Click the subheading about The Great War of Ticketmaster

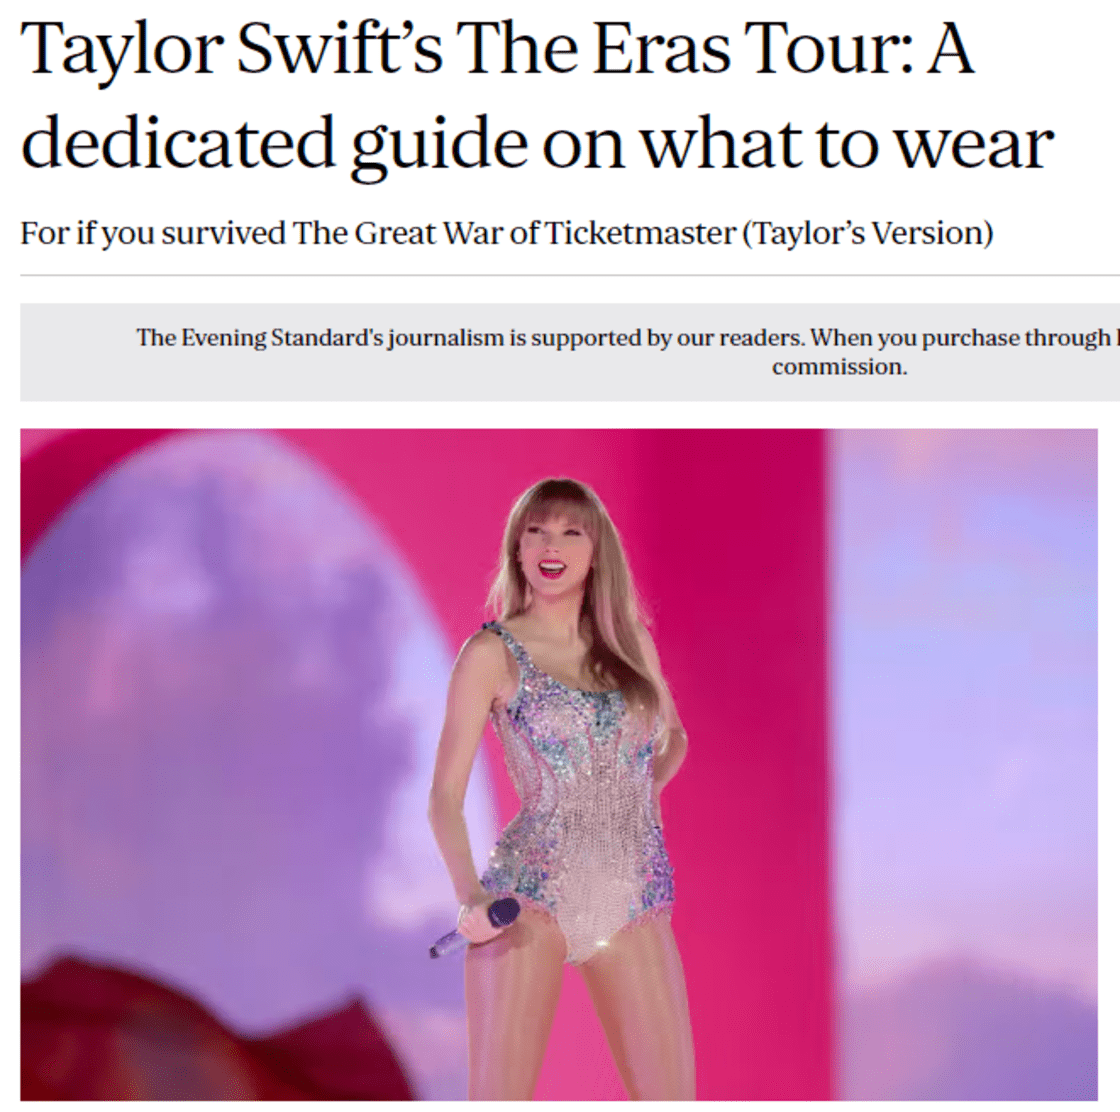506,234
